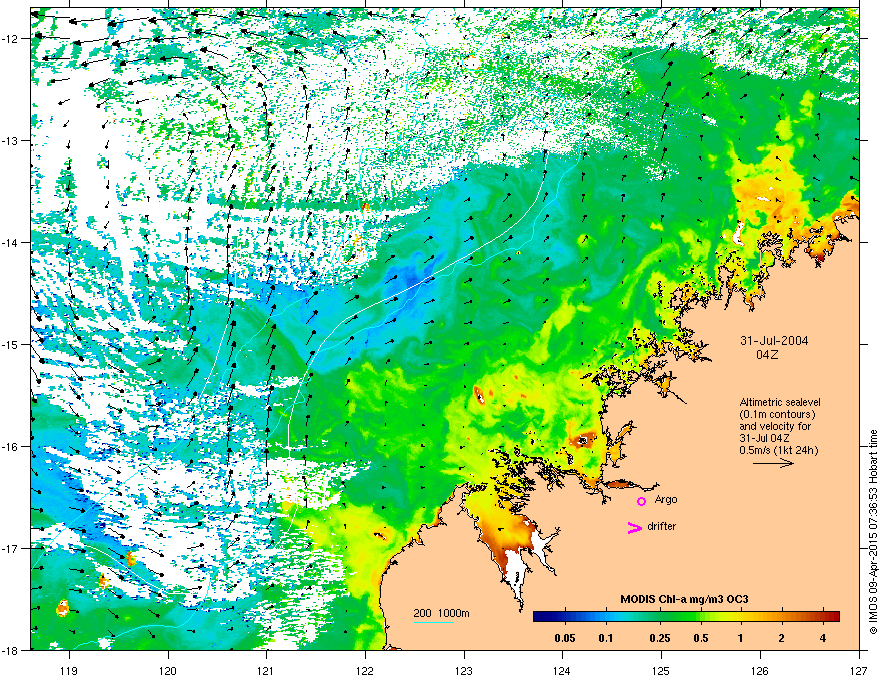Click colorbar tick label '0.25'

(x=660, y=638)
